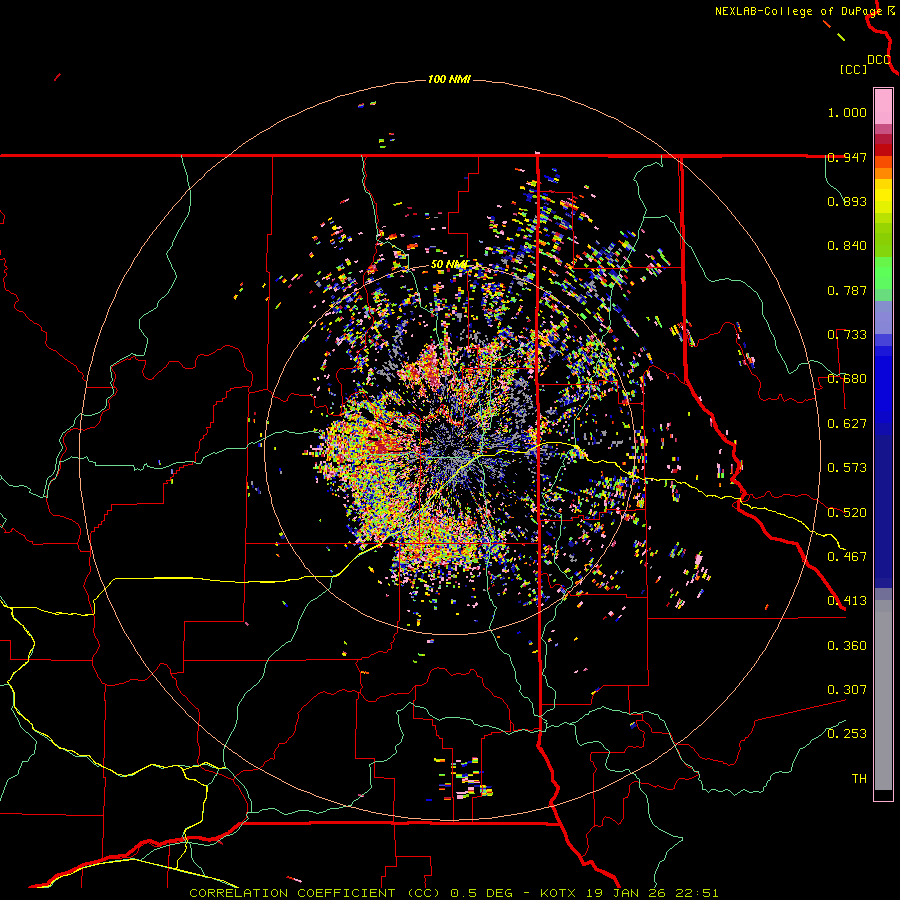Screen dimensions: 900x900
Task: Select the 0.893 legend value
Action: click(x=847, y=201)
